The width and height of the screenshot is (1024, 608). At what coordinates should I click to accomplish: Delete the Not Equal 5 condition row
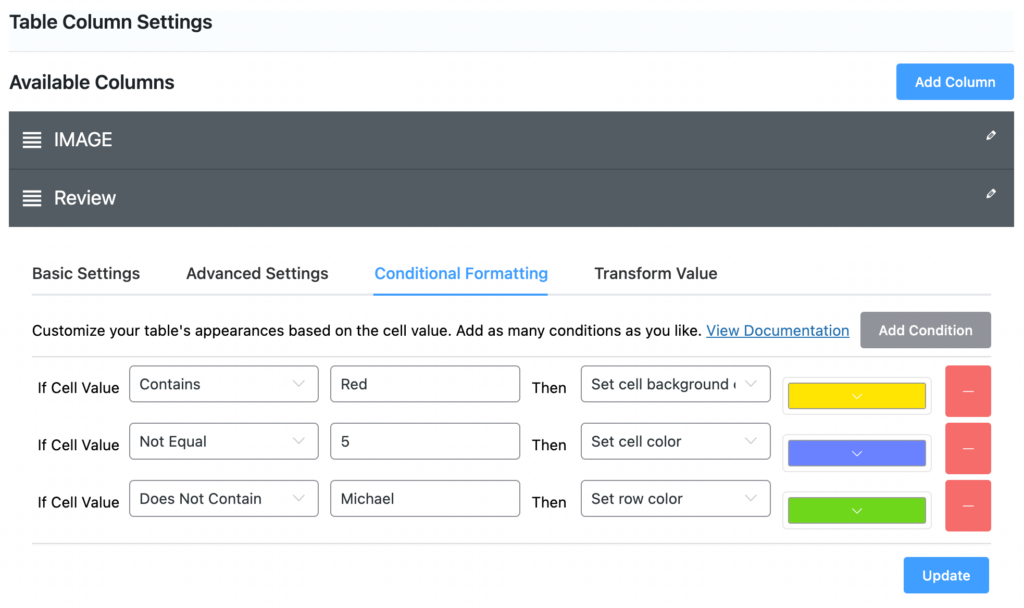[x=968, y=449]
